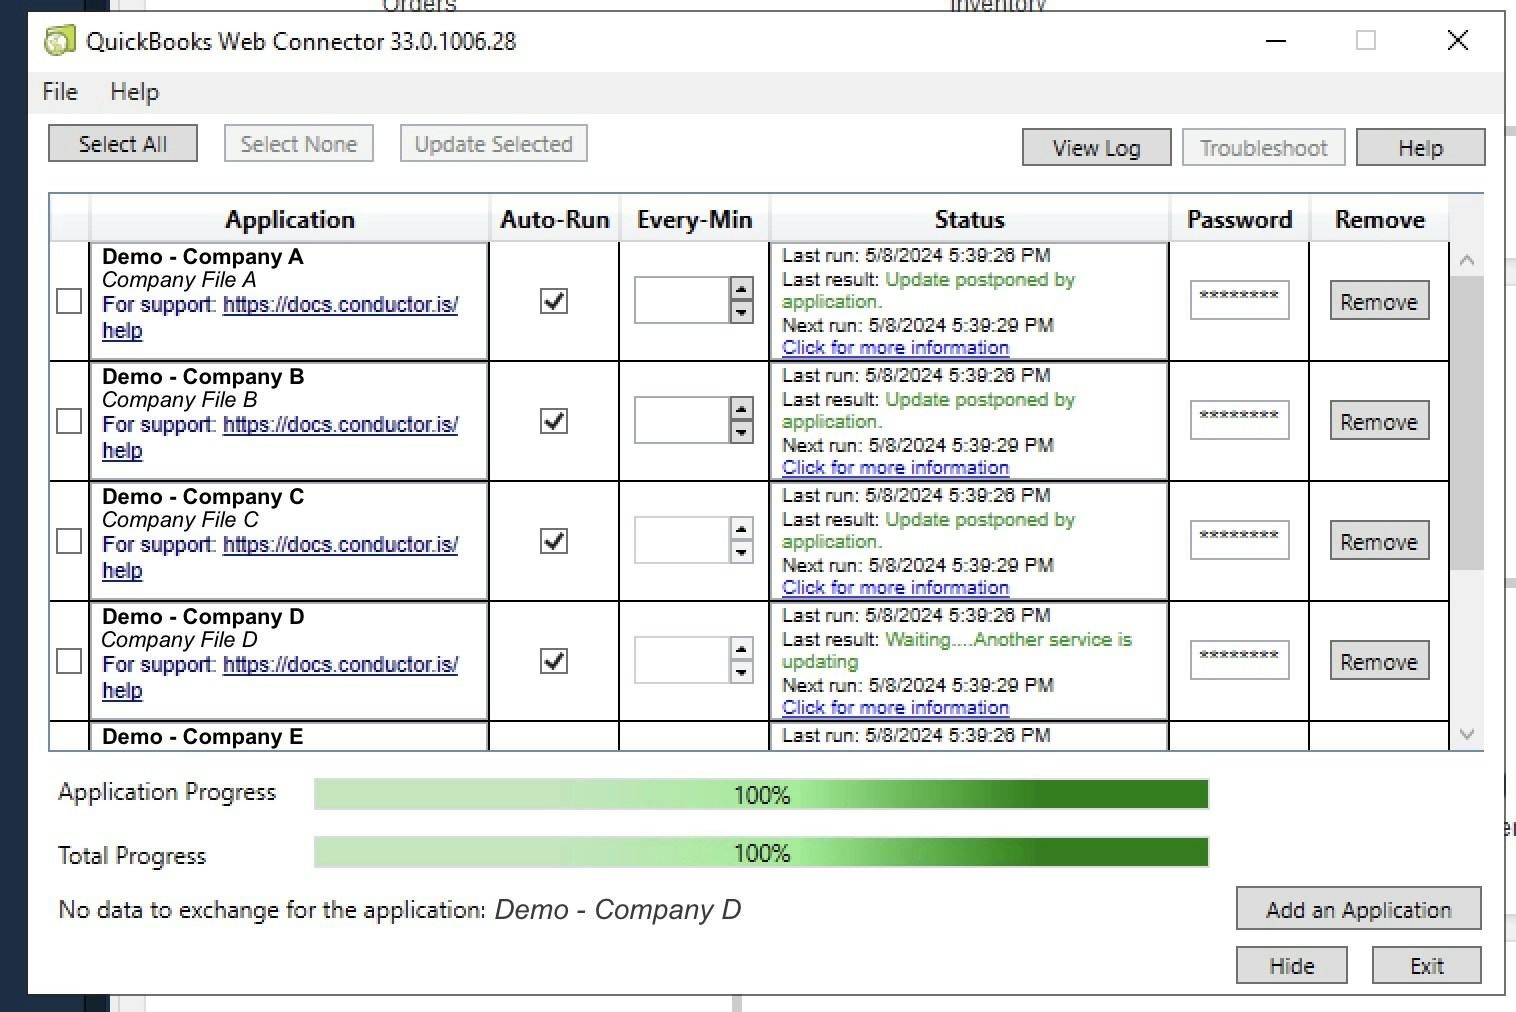Click the Hide button
1516x1012 pixels.
tap(1291, 966)
